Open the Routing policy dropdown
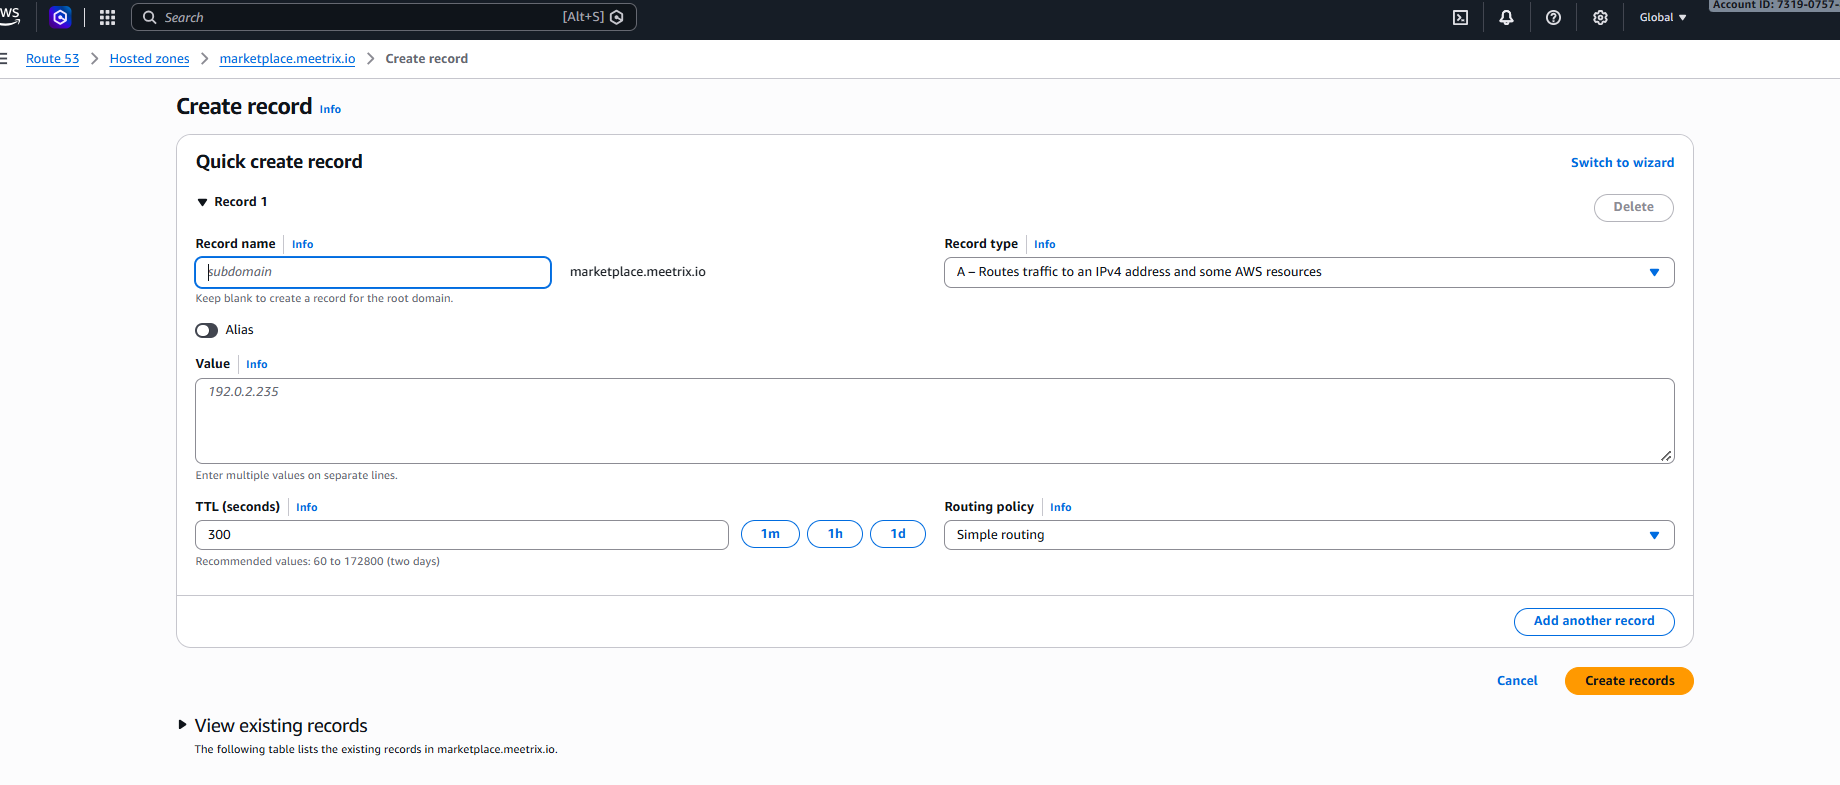The image size is (1840, 785). [1309, 535]
